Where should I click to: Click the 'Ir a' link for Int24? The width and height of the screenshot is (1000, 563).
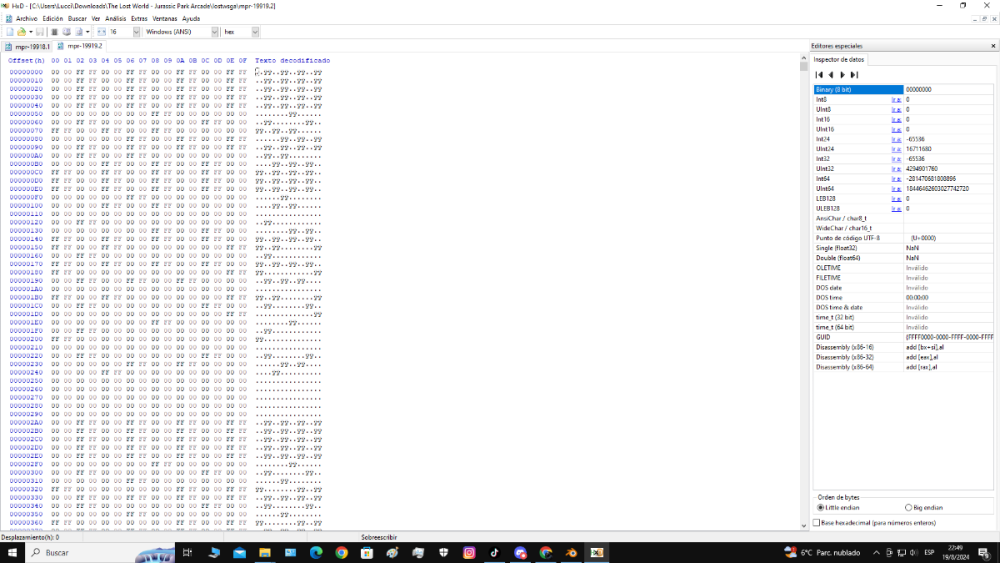(x=896, y=139)
